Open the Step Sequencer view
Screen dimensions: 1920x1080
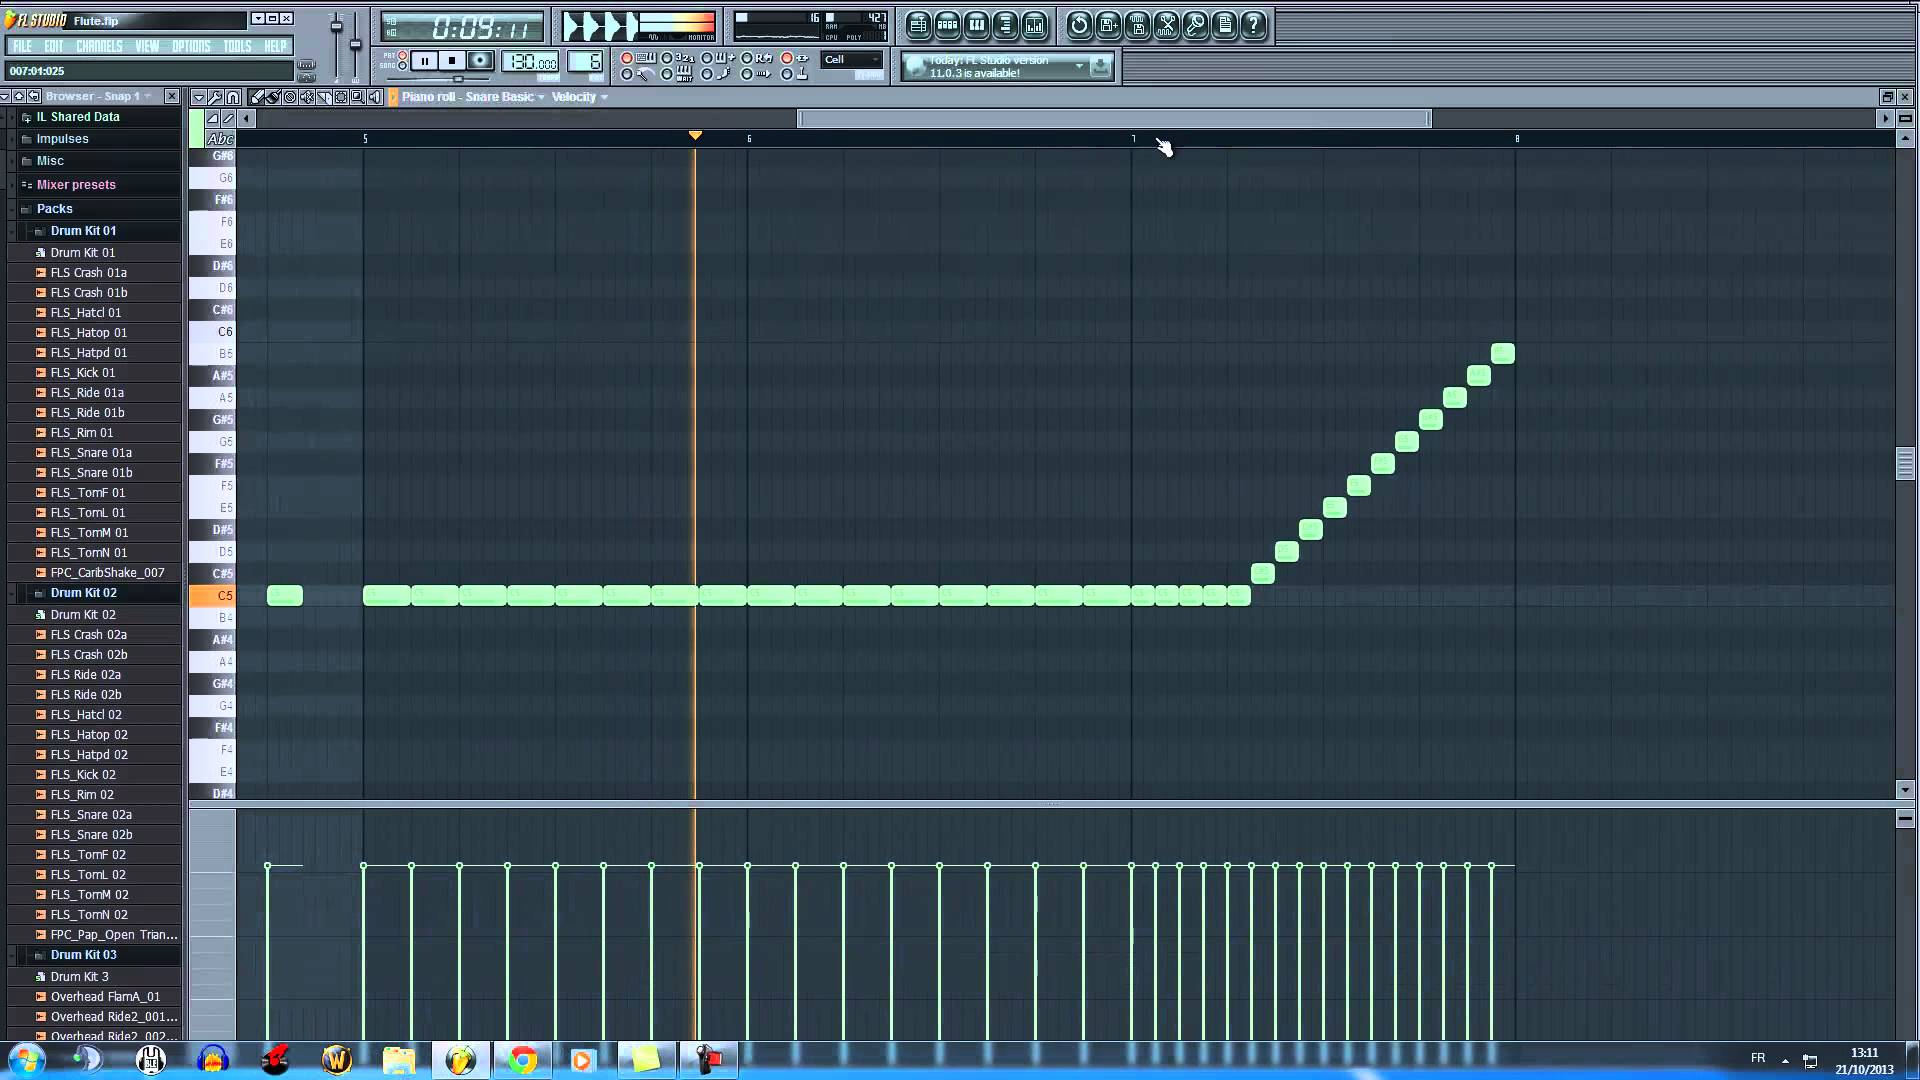coord(947,25)
